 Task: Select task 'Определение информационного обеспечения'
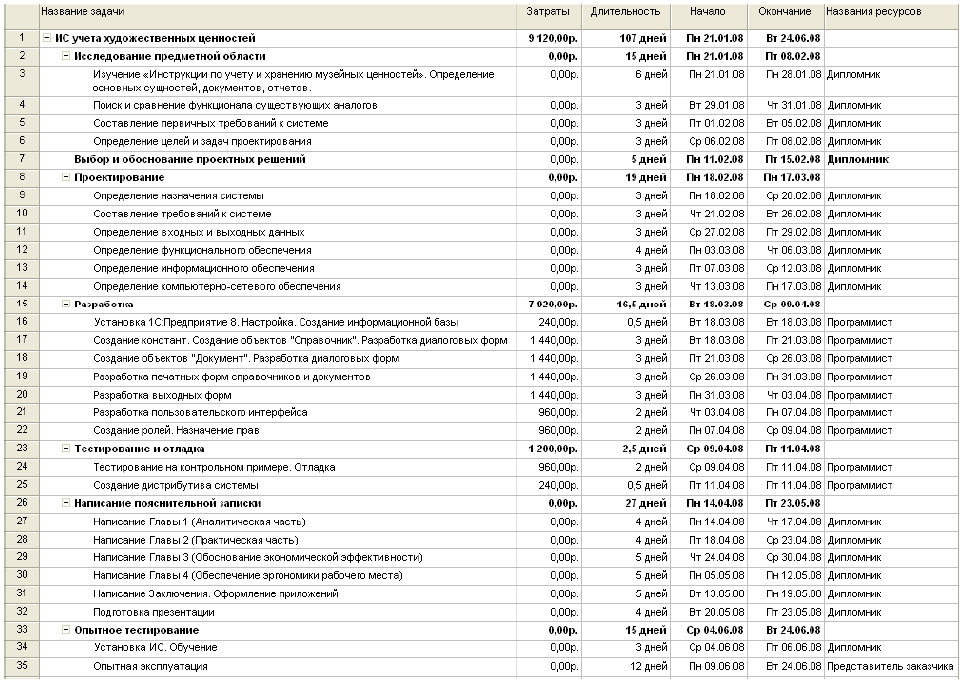coord(203,268)
